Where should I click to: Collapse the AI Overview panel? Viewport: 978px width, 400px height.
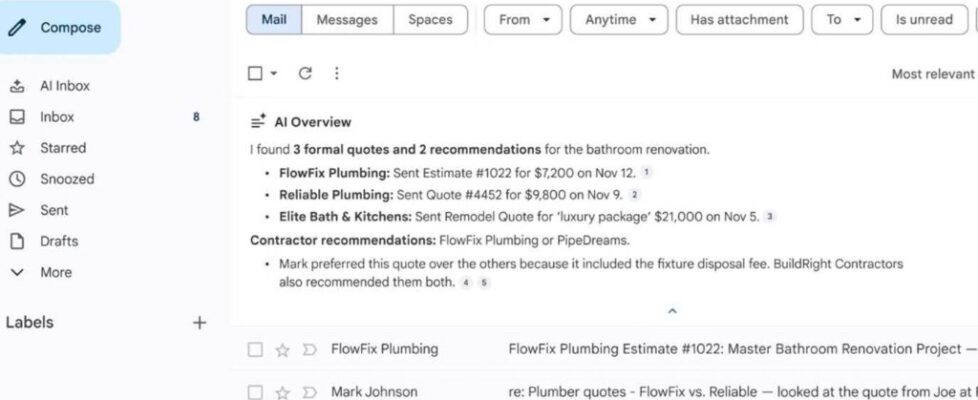coord(672,311)
